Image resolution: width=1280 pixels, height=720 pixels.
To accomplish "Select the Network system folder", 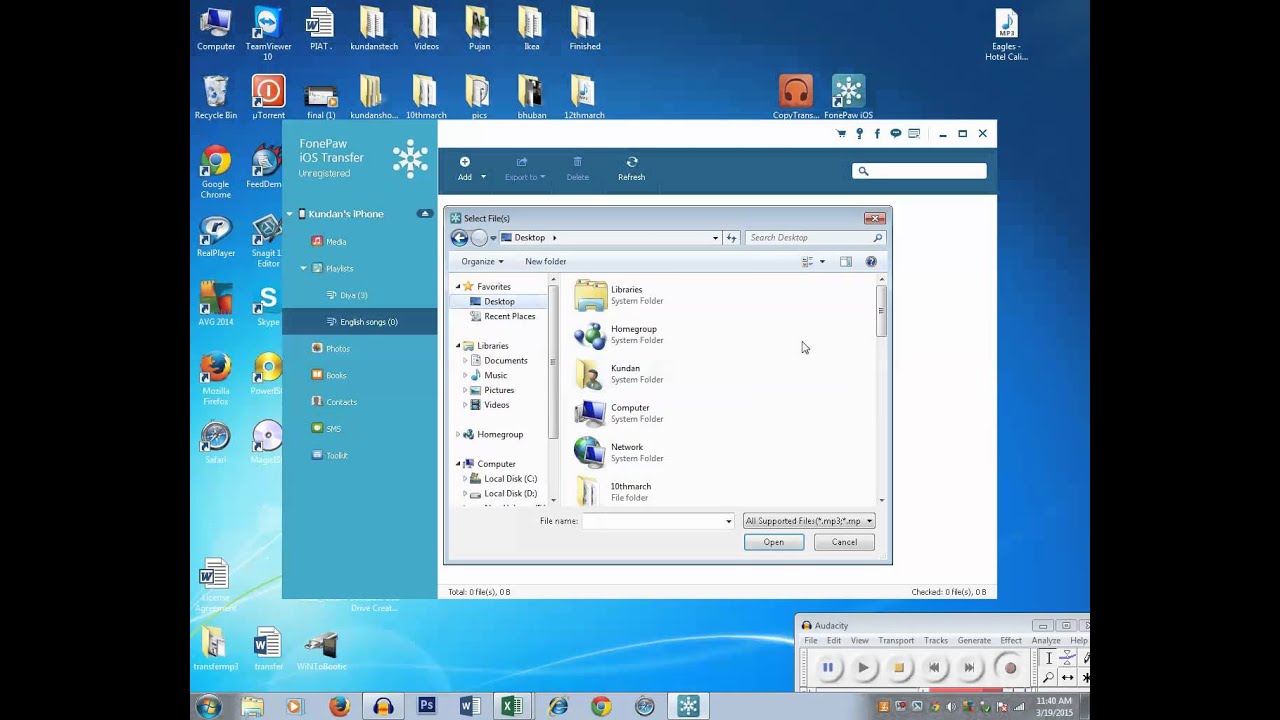I will point(620,452).
